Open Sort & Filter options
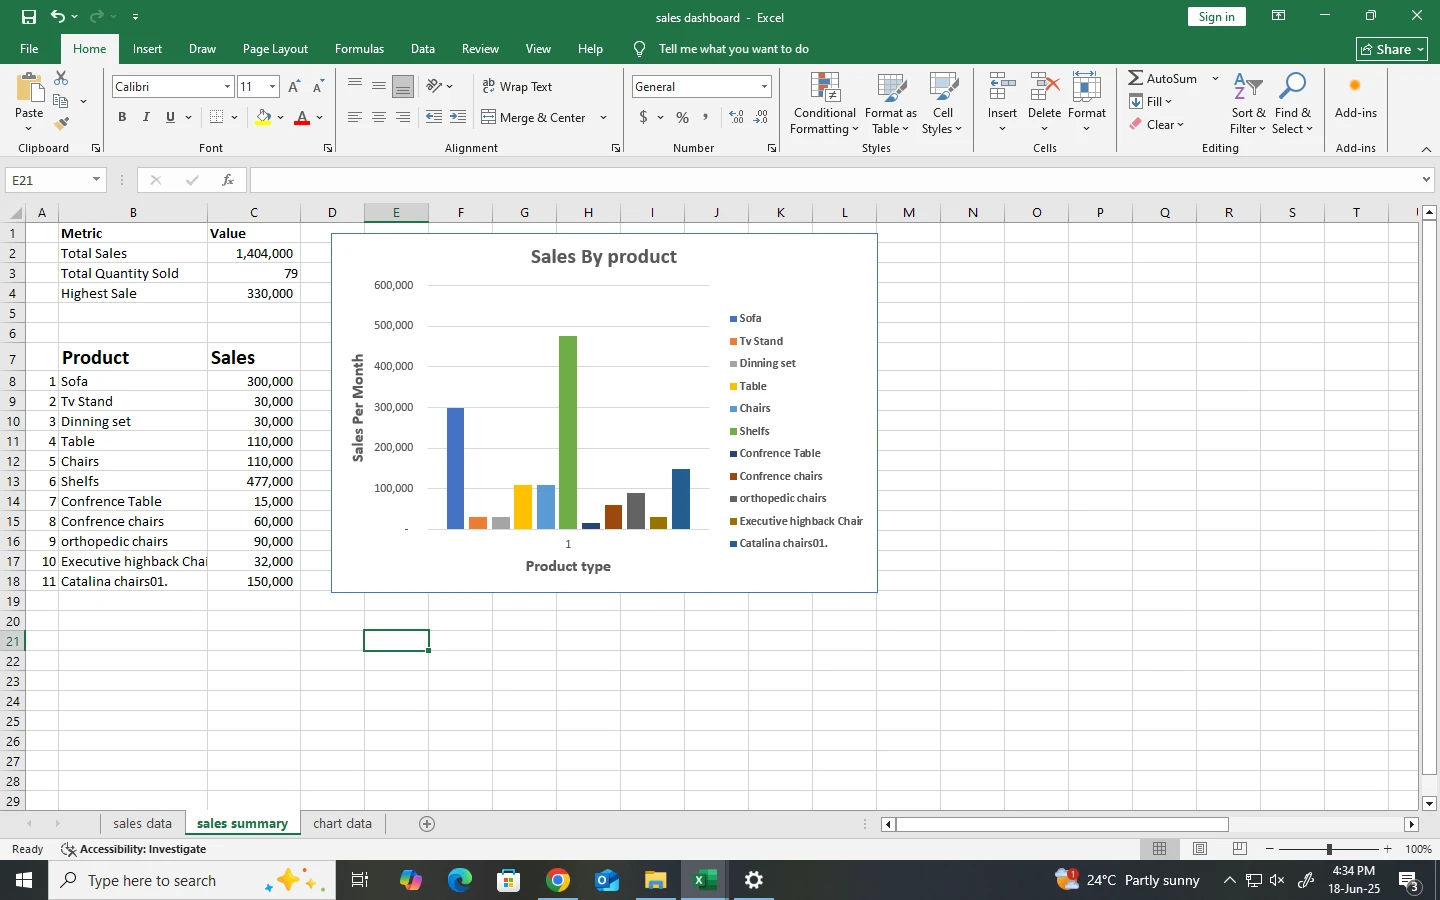 [x=1248, y=103]
